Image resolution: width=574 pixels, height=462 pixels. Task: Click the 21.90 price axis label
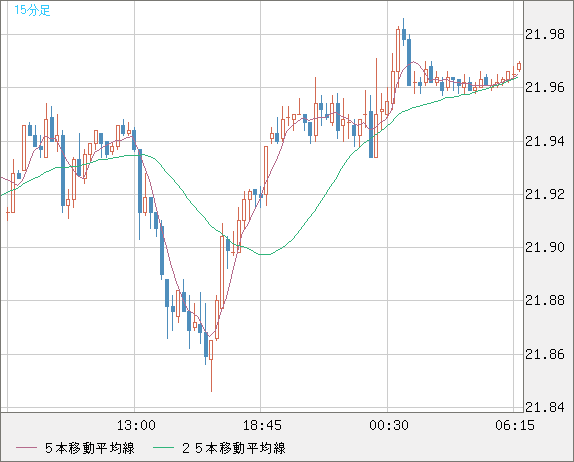tap(545, 247)
